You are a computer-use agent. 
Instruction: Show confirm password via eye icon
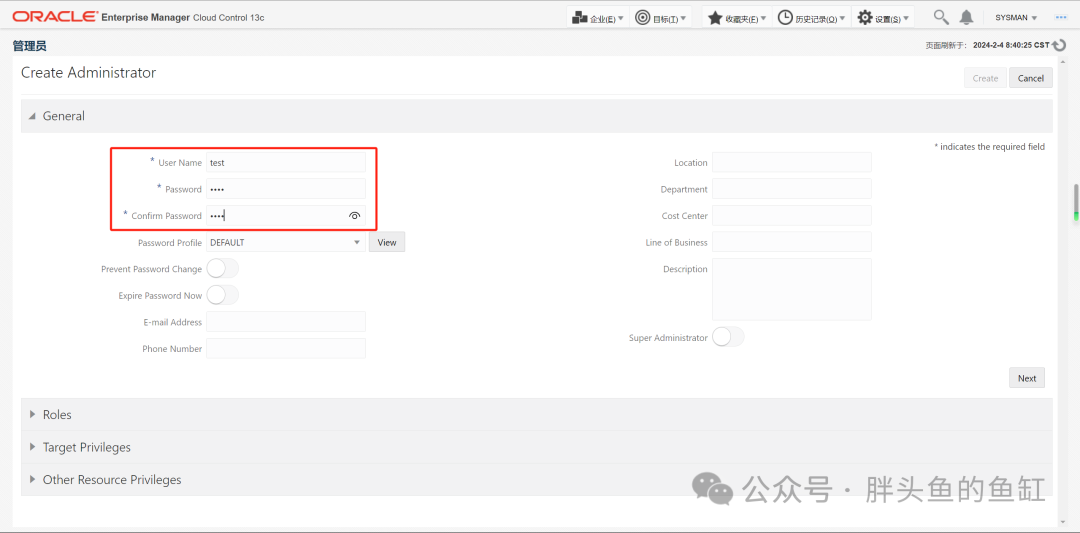pyautogui.click(x=354, y=216)
